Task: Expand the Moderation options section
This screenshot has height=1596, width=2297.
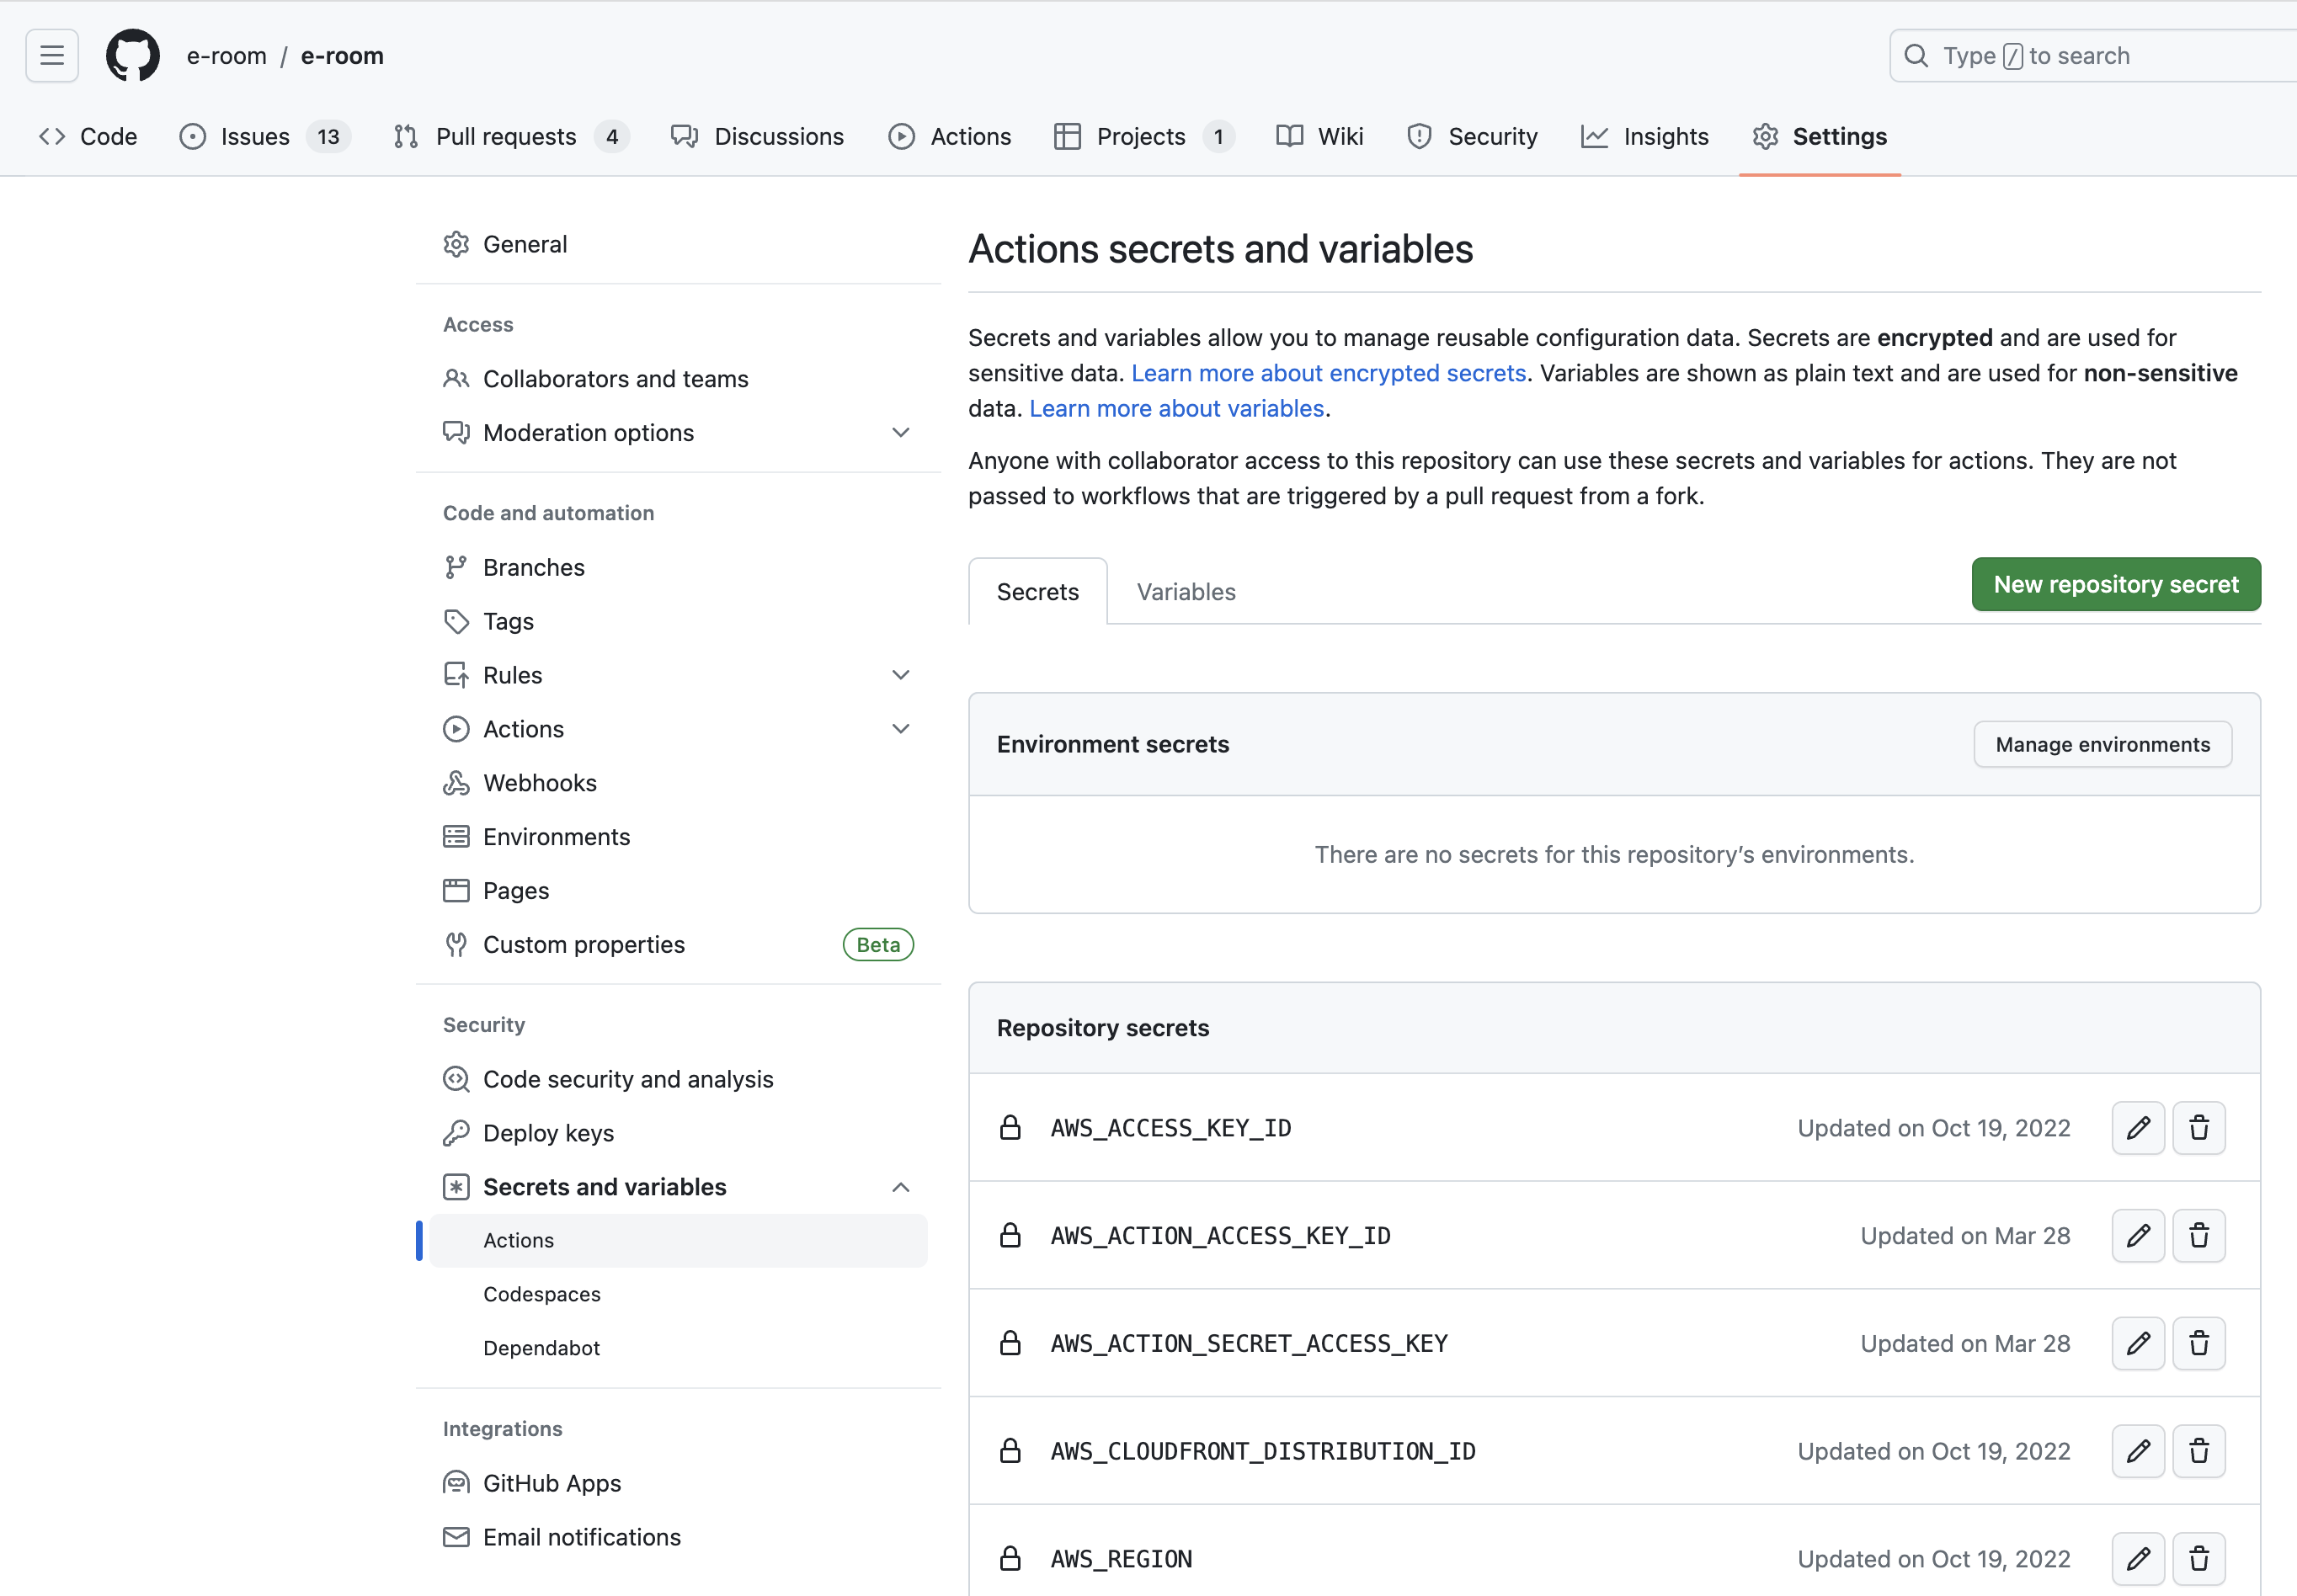Action: 899,432
